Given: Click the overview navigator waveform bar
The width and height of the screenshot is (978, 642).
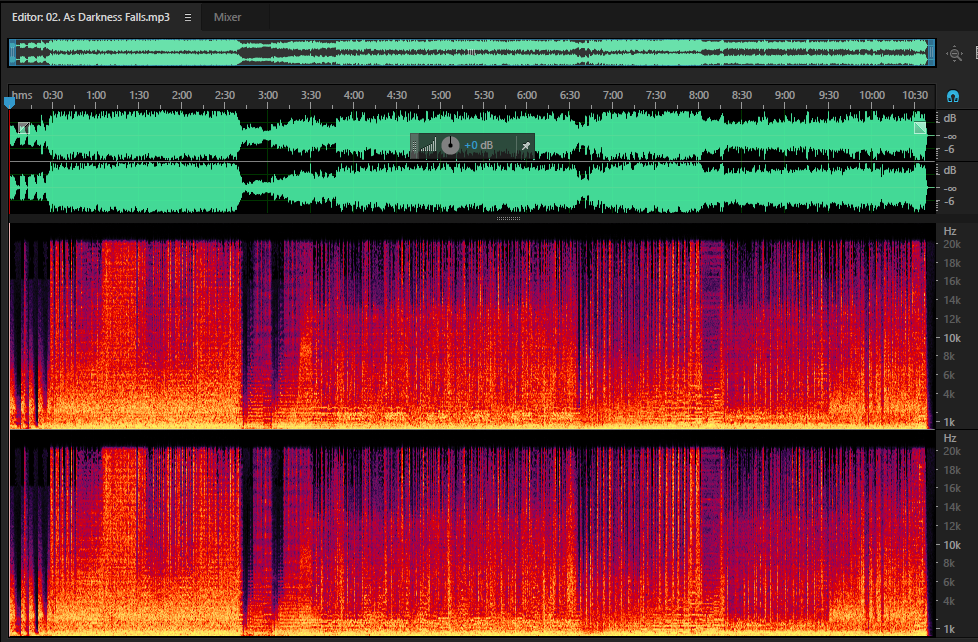Looking at the screenshot, I should pos(472,53).
